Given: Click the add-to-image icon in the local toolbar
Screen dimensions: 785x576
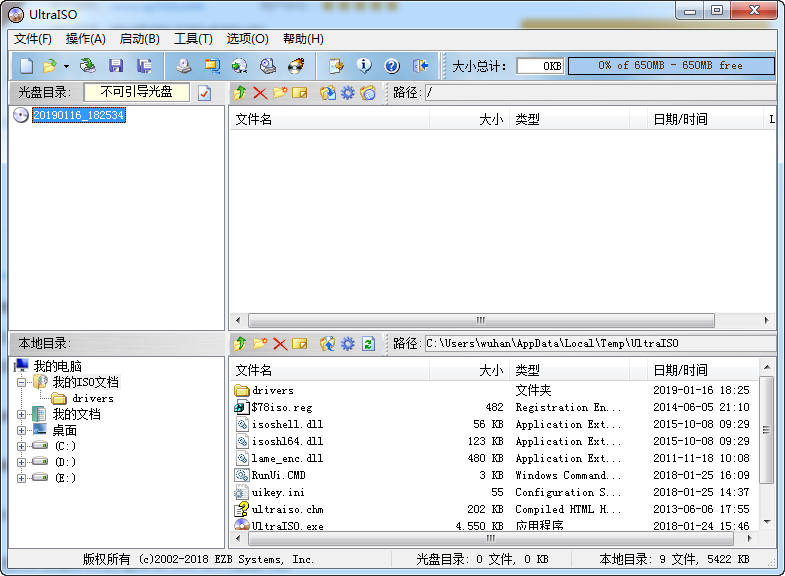Looking at the screenshot, I should pyautogui.click(x=328, y=344).
